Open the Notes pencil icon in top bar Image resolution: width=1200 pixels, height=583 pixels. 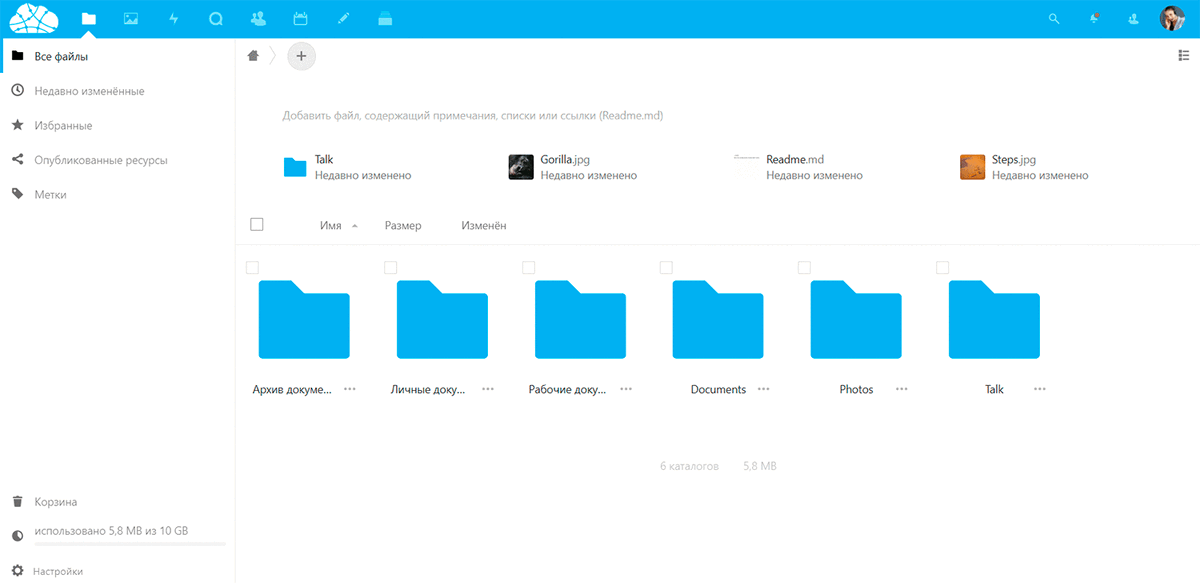[343, 18]
